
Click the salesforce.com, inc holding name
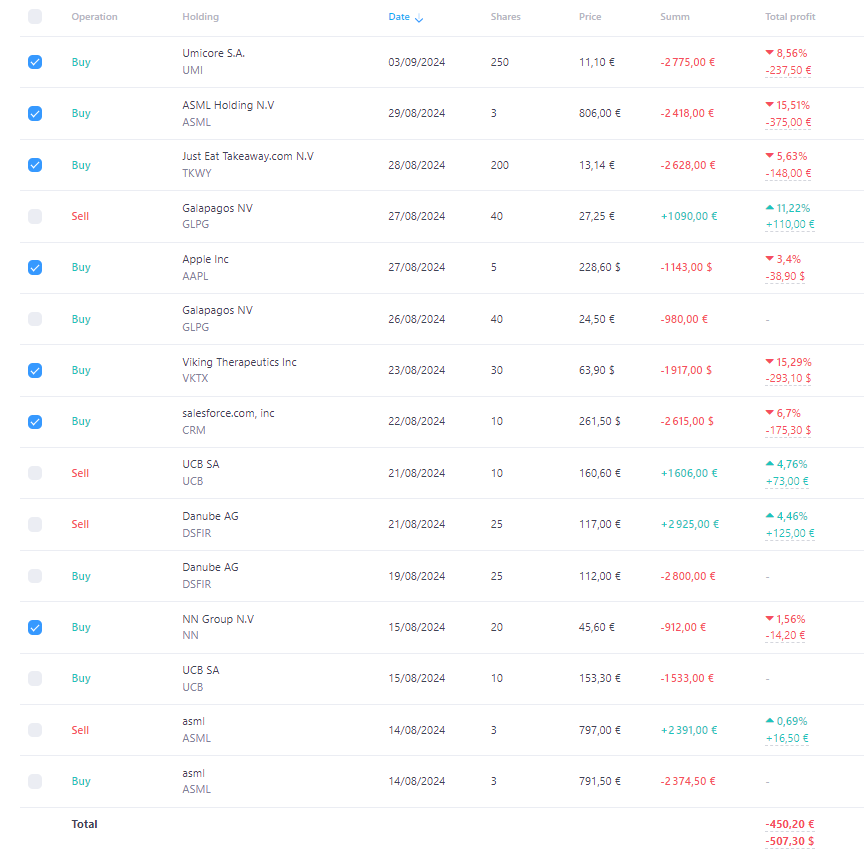[228, 413]
